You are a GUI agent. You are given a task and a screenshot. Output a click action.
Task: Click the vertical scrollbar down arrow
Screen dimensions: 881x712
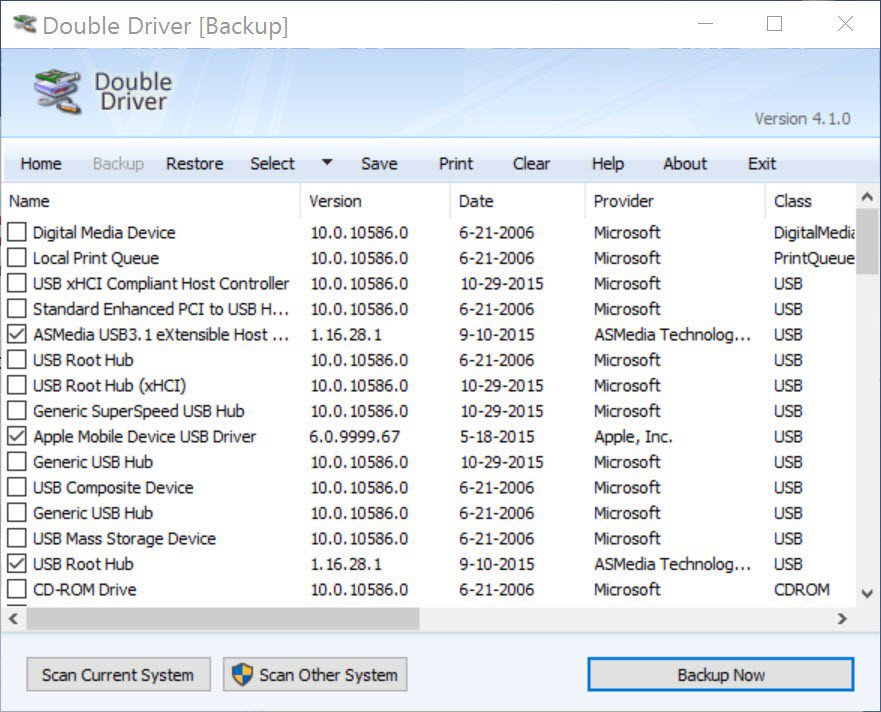pos(867,593)
